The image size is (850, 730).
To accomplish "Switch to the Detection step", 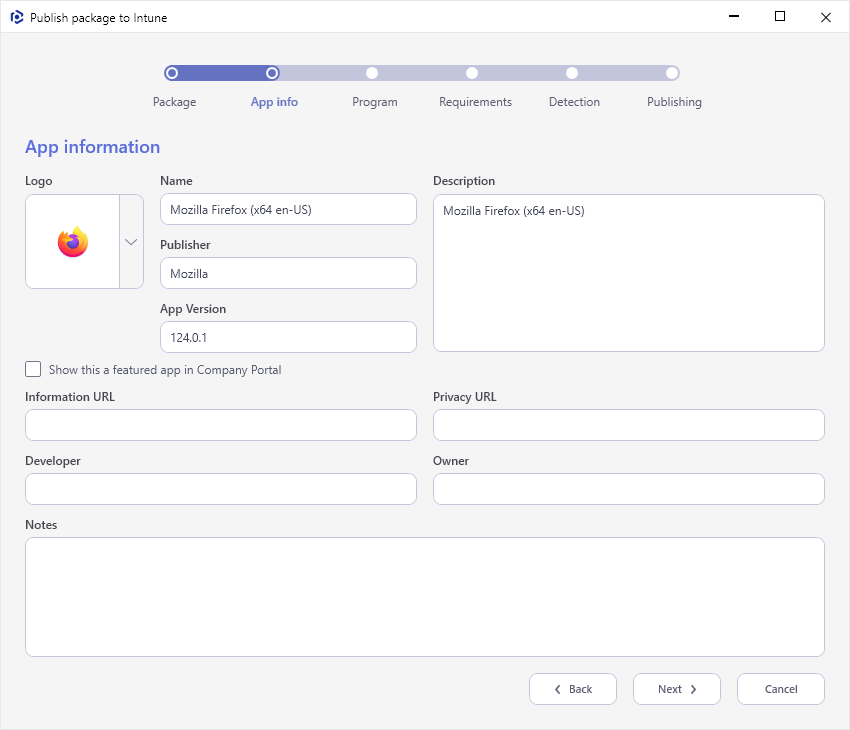I will (x=574, y=102).
